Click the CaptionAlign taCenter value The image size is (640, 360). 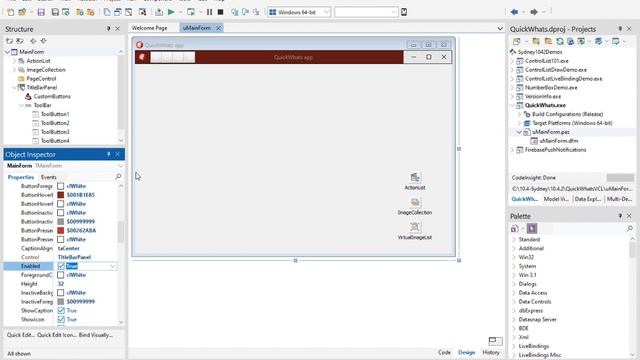[x=69, y=248]
